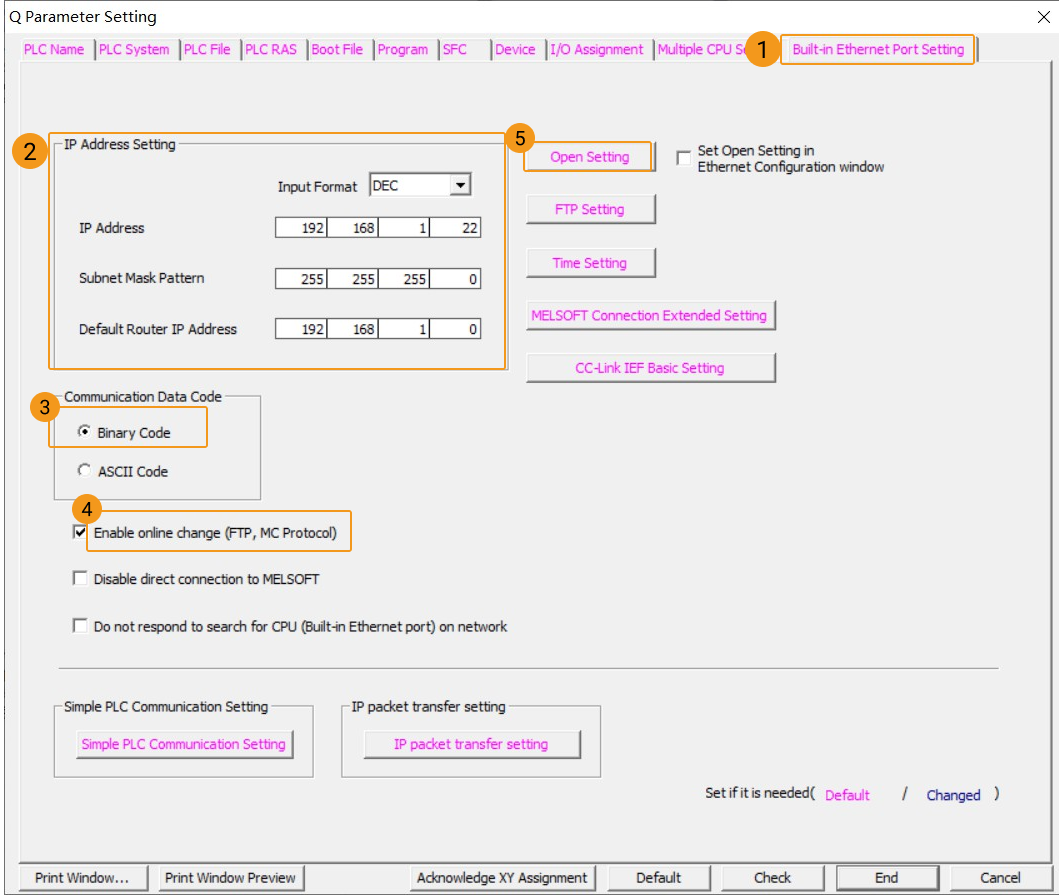This screenshot has width=1059, height=895.
Task: Select the Device tab
Action: click(516, 49)
